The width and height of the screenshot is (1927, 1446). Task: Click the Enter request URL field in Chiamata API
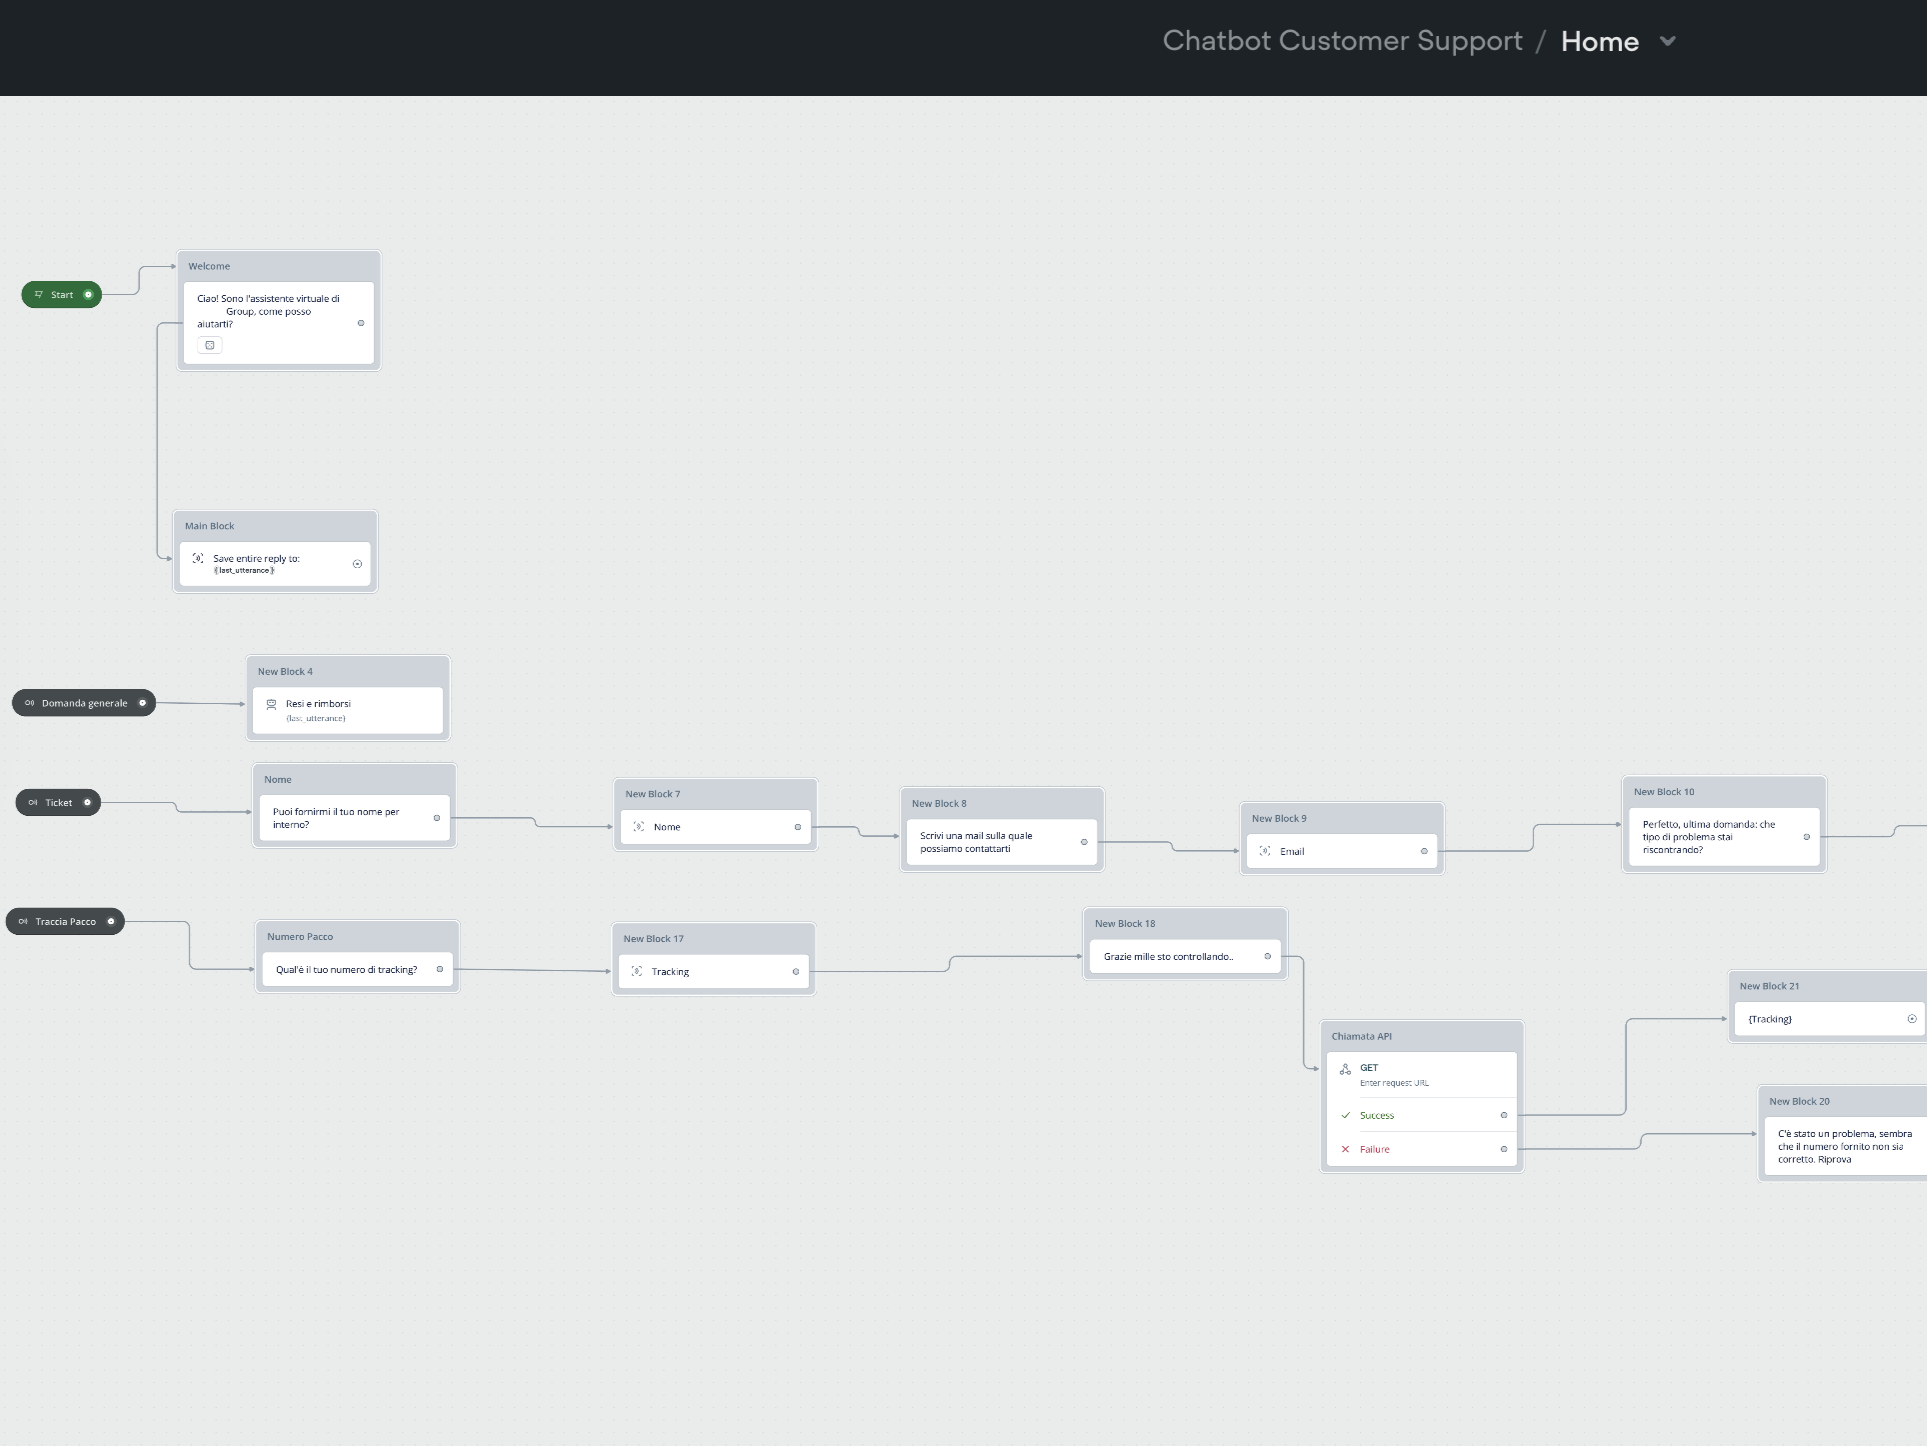click(1395, 1083)
